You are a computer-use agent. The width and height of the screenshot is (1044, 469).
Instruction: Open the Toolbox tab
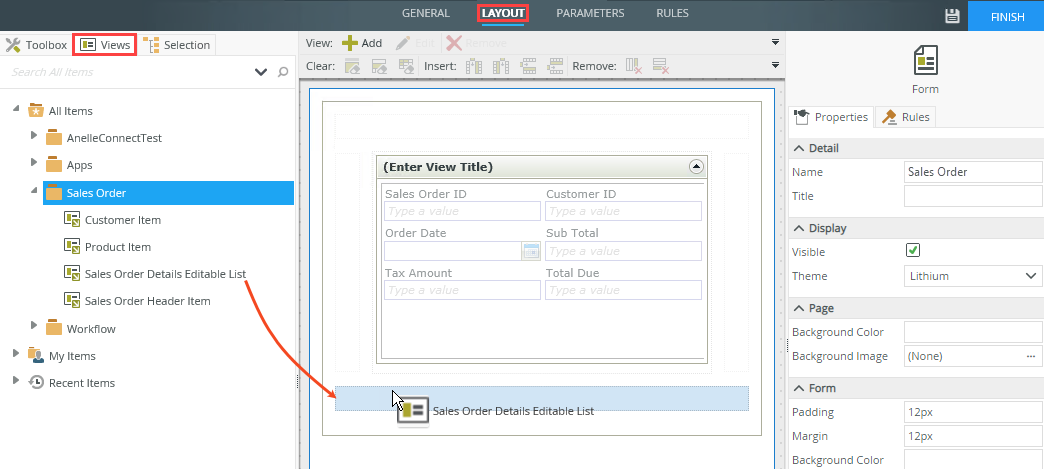coord(37,45)
